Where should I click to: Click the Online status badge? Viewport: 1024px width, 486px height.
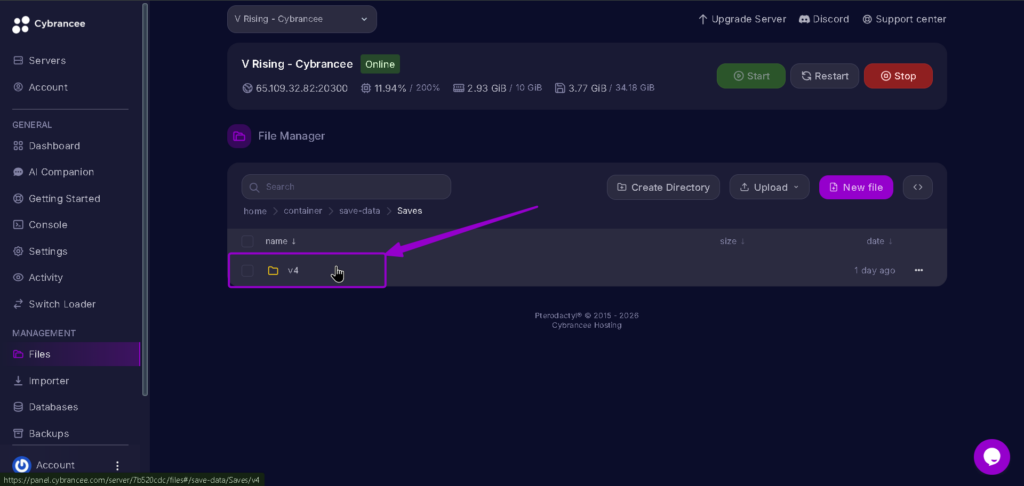(x=380, y=64)
